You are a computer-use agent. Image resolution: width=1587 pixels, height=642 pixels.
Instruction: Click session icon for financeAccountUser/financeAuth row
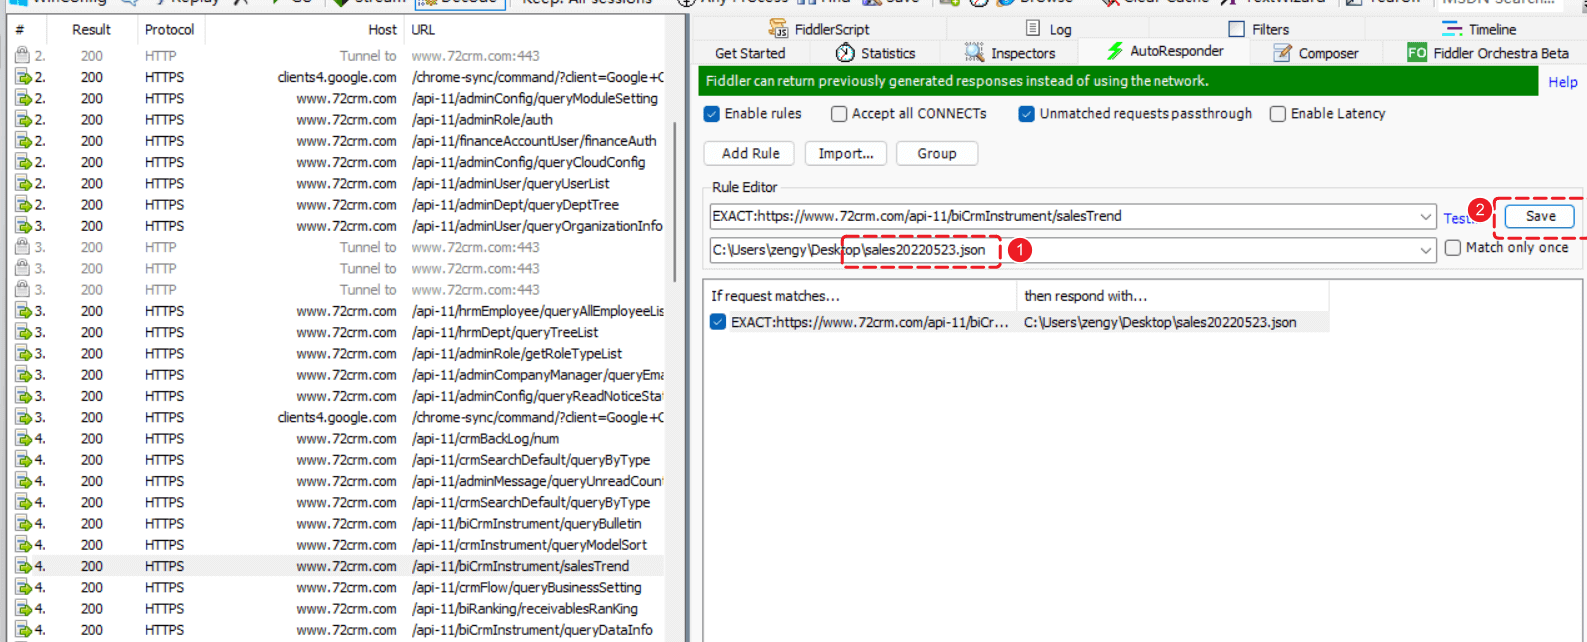click(23, 141)
